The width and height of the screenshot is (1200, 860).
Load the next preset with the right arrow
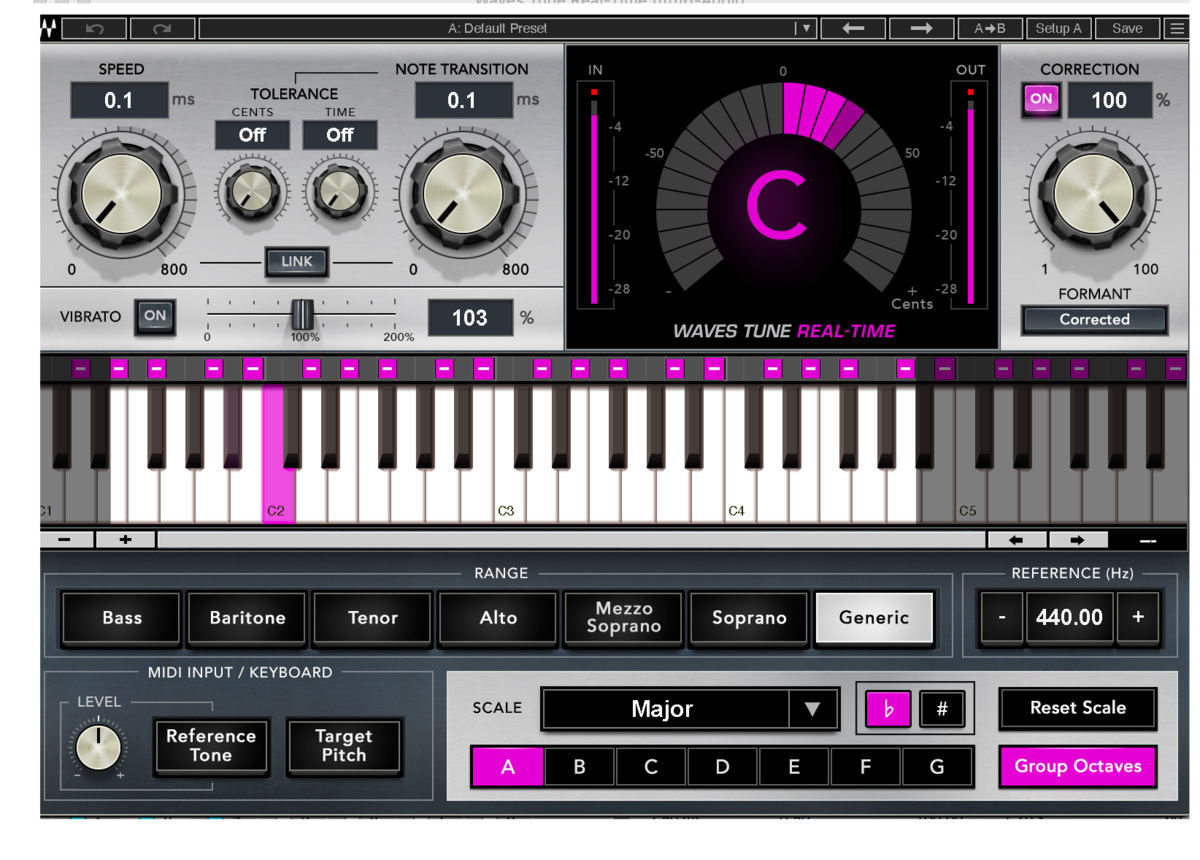coord(921,28)
